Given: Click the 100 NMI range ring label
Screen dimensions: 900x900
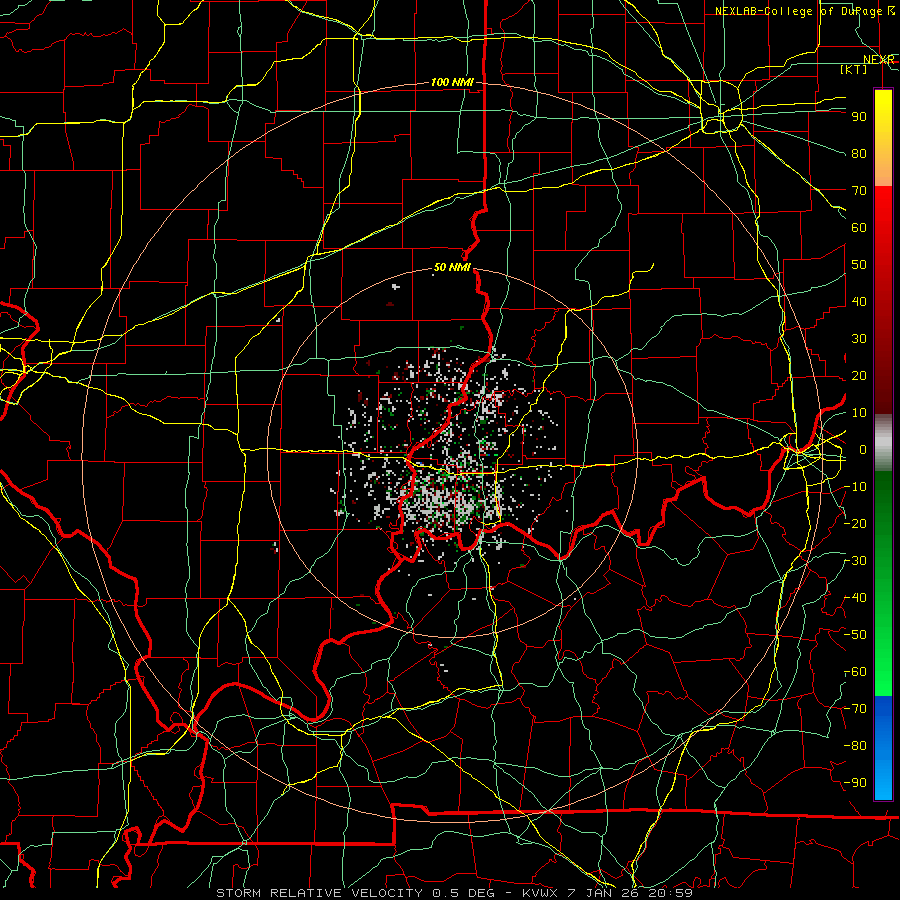Looking at the screenshot, I should tap(452, 83).
